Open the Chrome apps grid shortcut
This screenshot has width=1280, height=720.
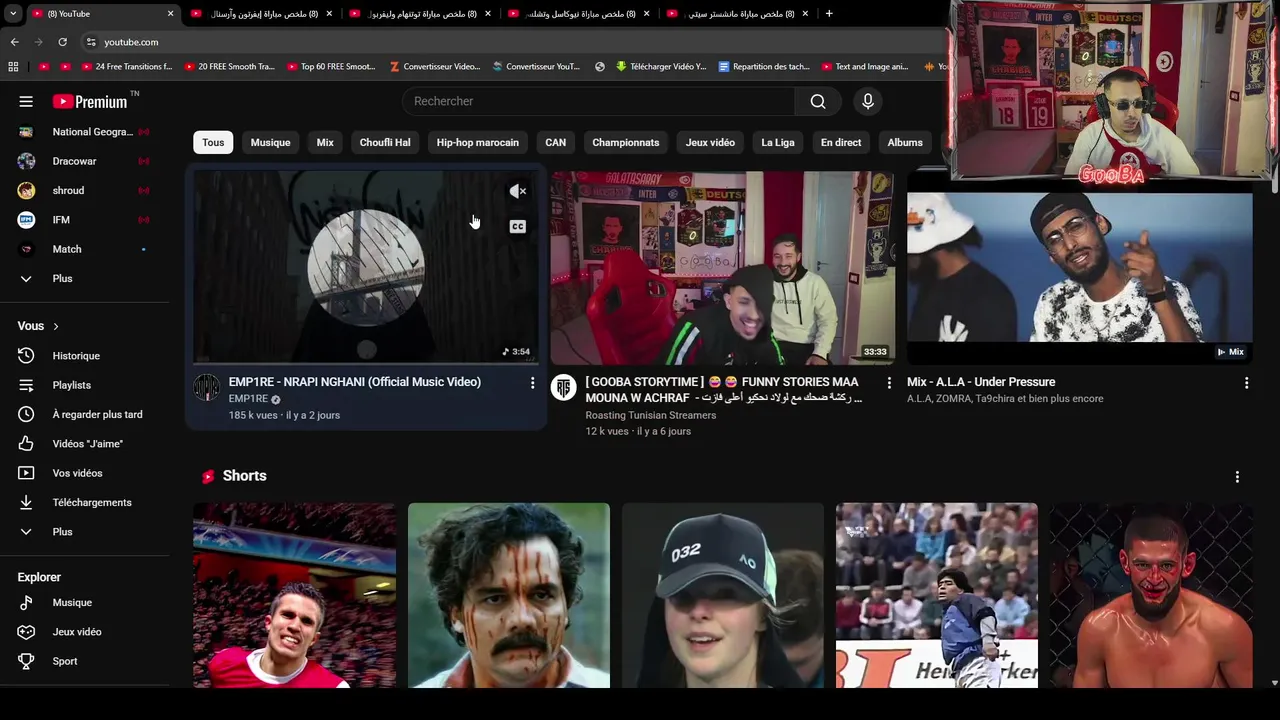[13, 67]
